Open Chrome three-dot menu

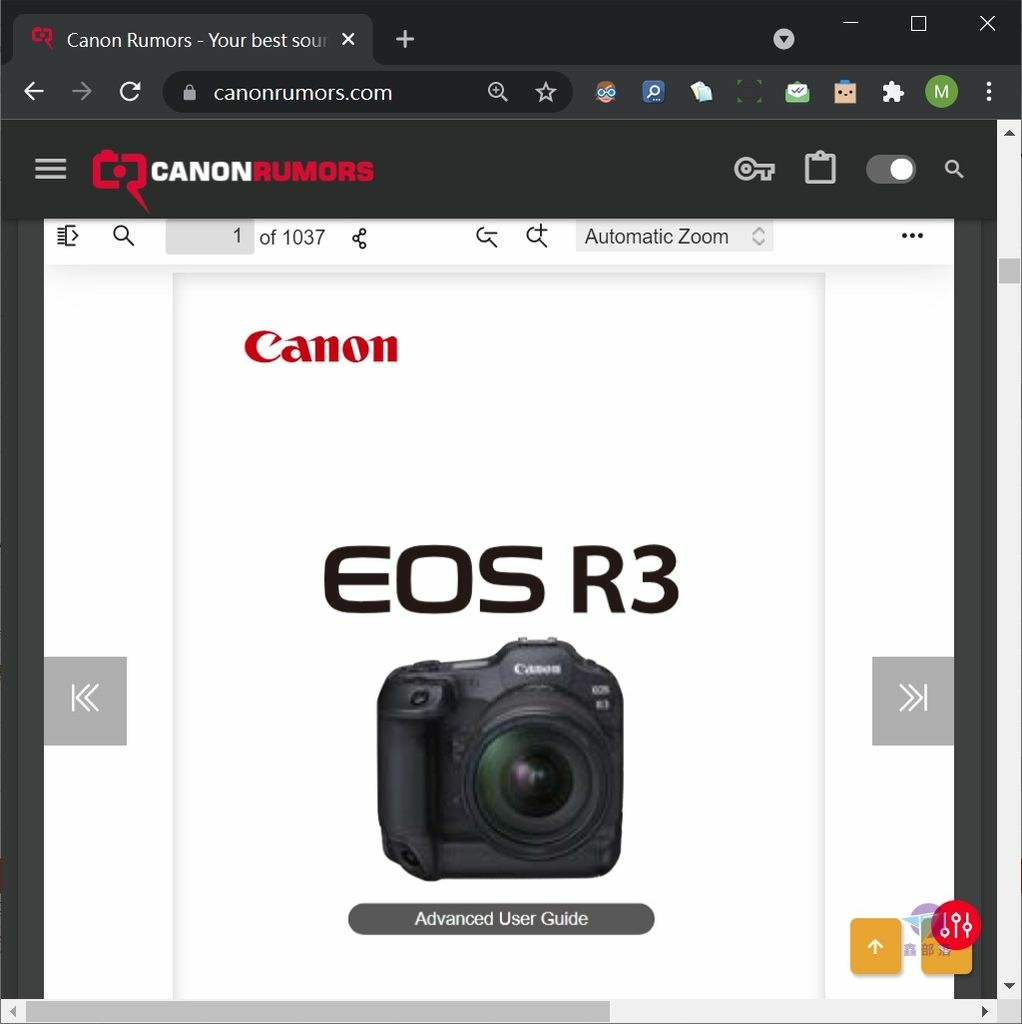pyautogui.click(x=989, y=91)
